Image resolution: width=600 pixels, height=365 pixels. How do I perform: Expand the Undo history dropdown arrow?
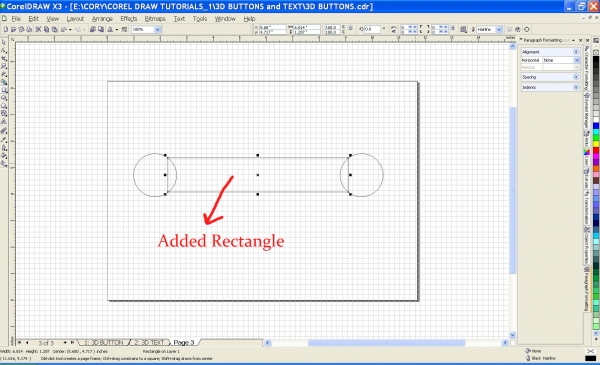point(70,29)
